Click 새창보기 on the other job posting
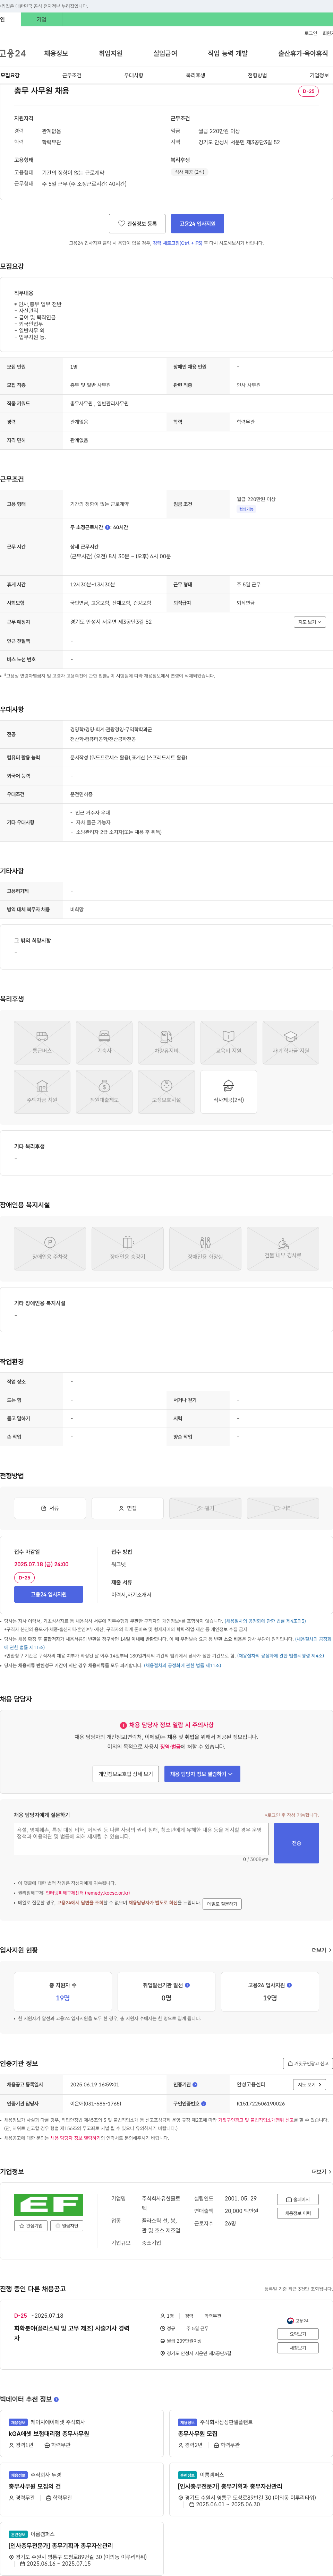The height and width of the screenshot is (2576, 333). [298, 2347]
